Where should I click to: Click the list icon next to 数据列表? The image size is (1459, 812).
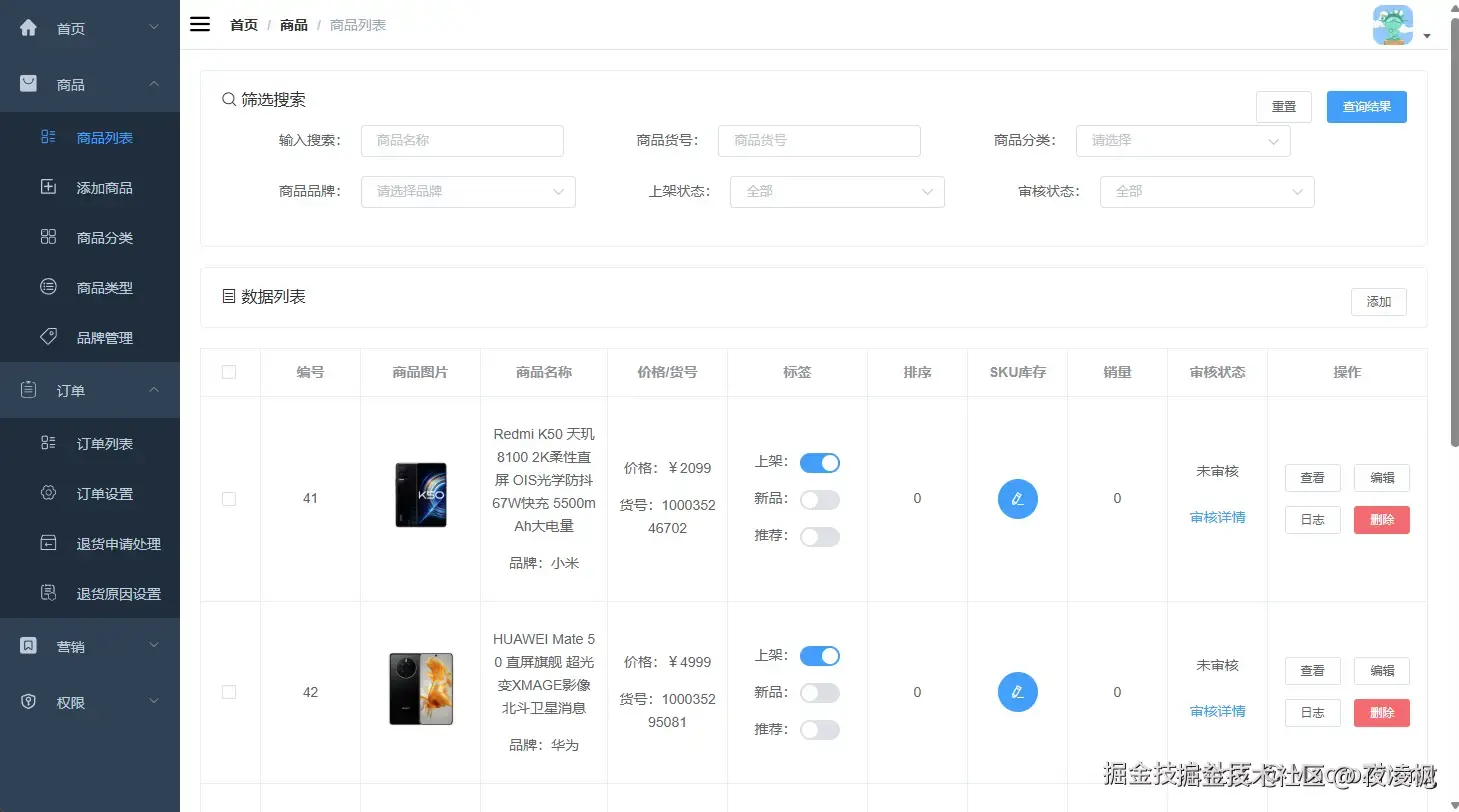click(229, 297)
